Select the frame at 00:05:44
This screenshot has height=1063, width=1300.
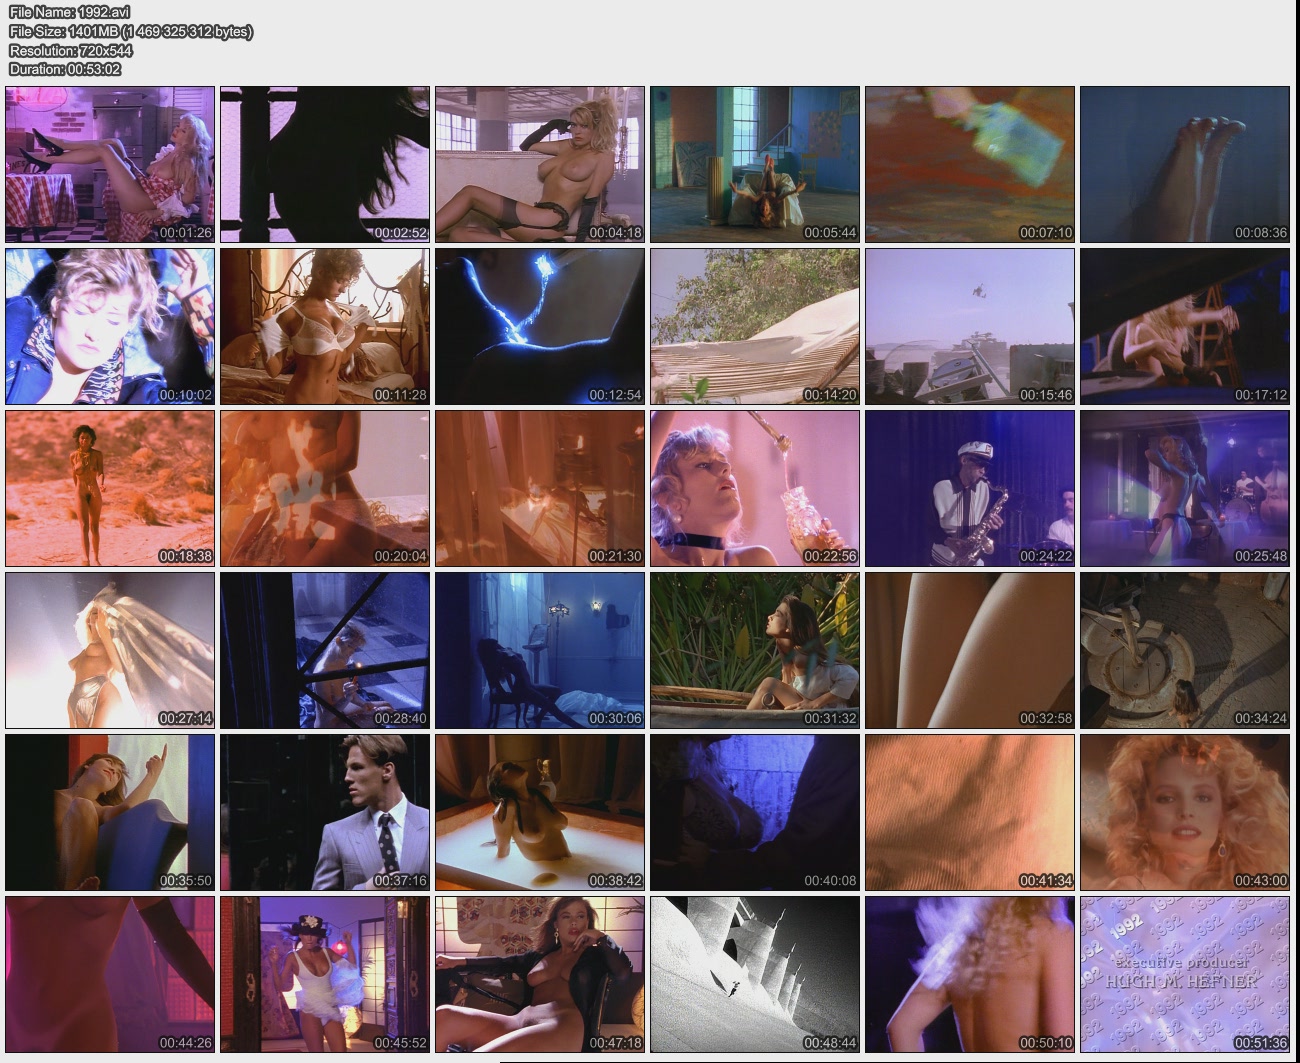click(x=754, y=164)
